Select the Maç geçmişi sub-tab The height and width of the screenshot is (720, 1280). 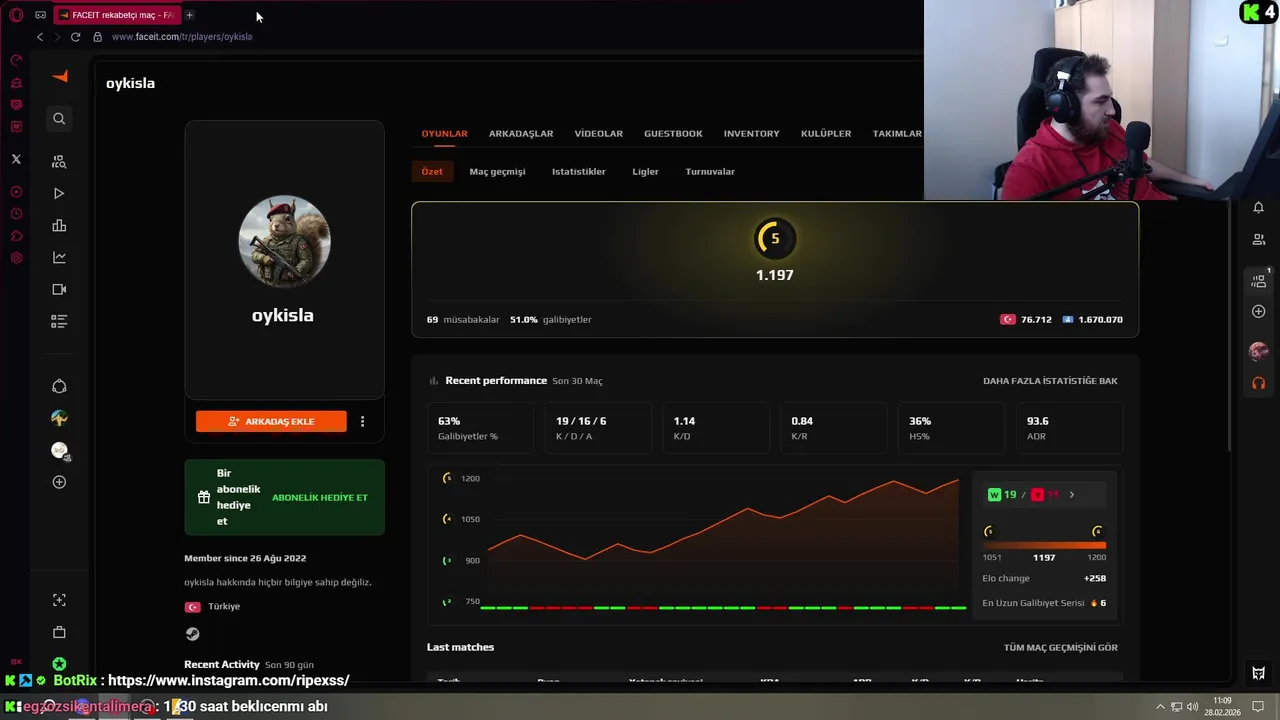coord(497,171)
